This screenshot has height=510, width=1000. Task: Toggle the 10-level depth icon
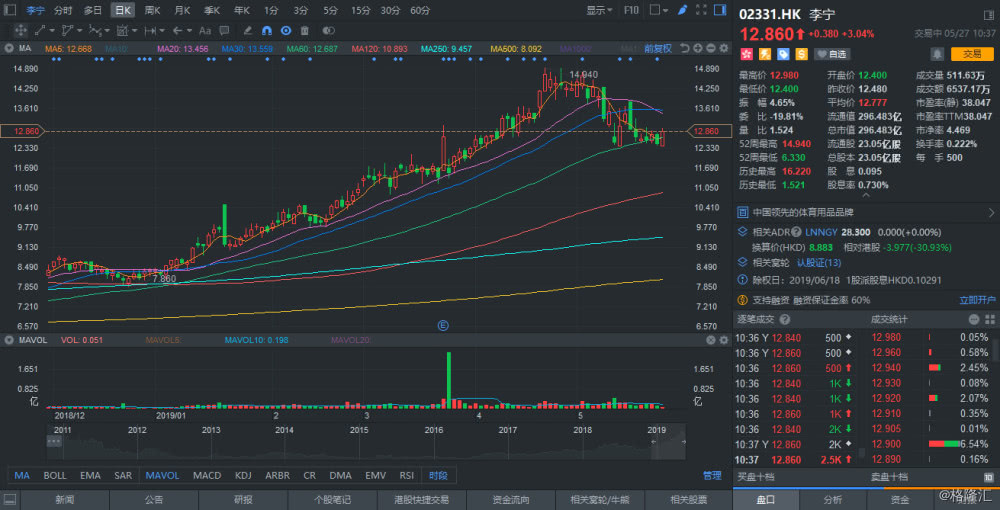point(988,477)
